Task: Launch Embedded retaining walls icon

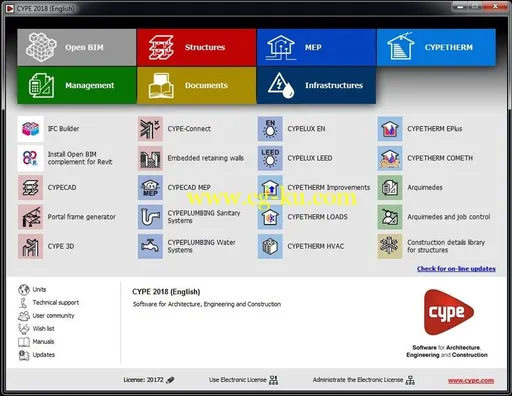Action: coord(150,158)
